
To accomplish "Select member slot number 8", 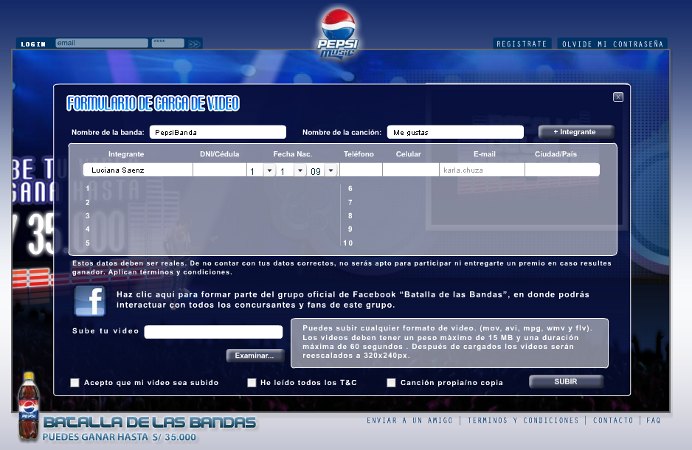I will coord(350,215).
